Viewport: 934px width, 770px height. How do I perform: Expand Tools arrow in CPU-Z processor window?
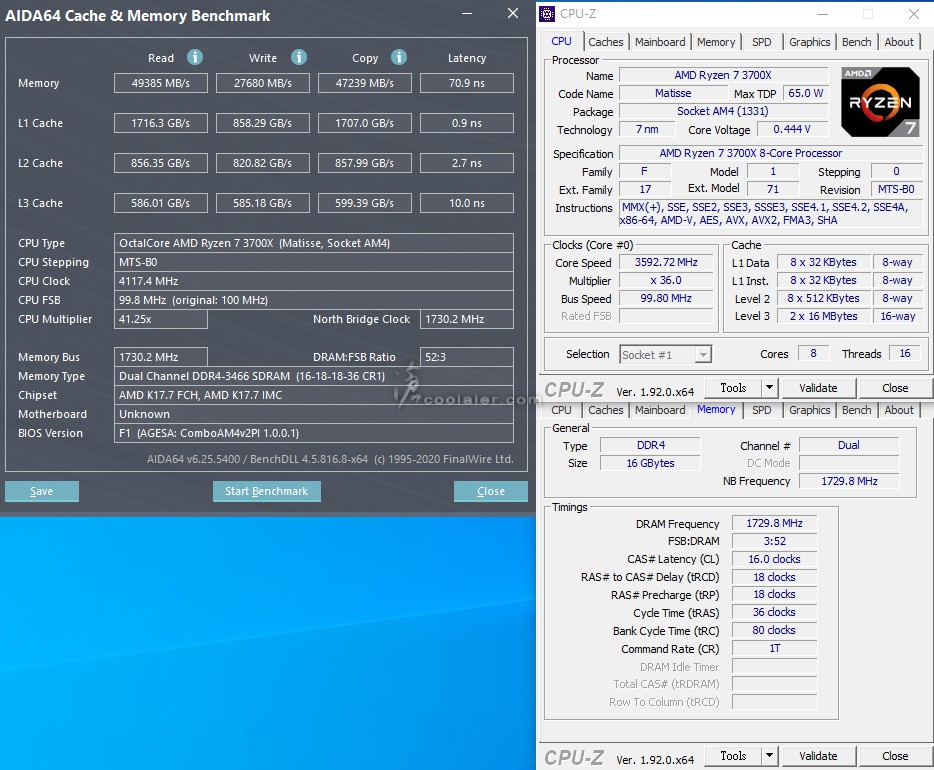770,388
